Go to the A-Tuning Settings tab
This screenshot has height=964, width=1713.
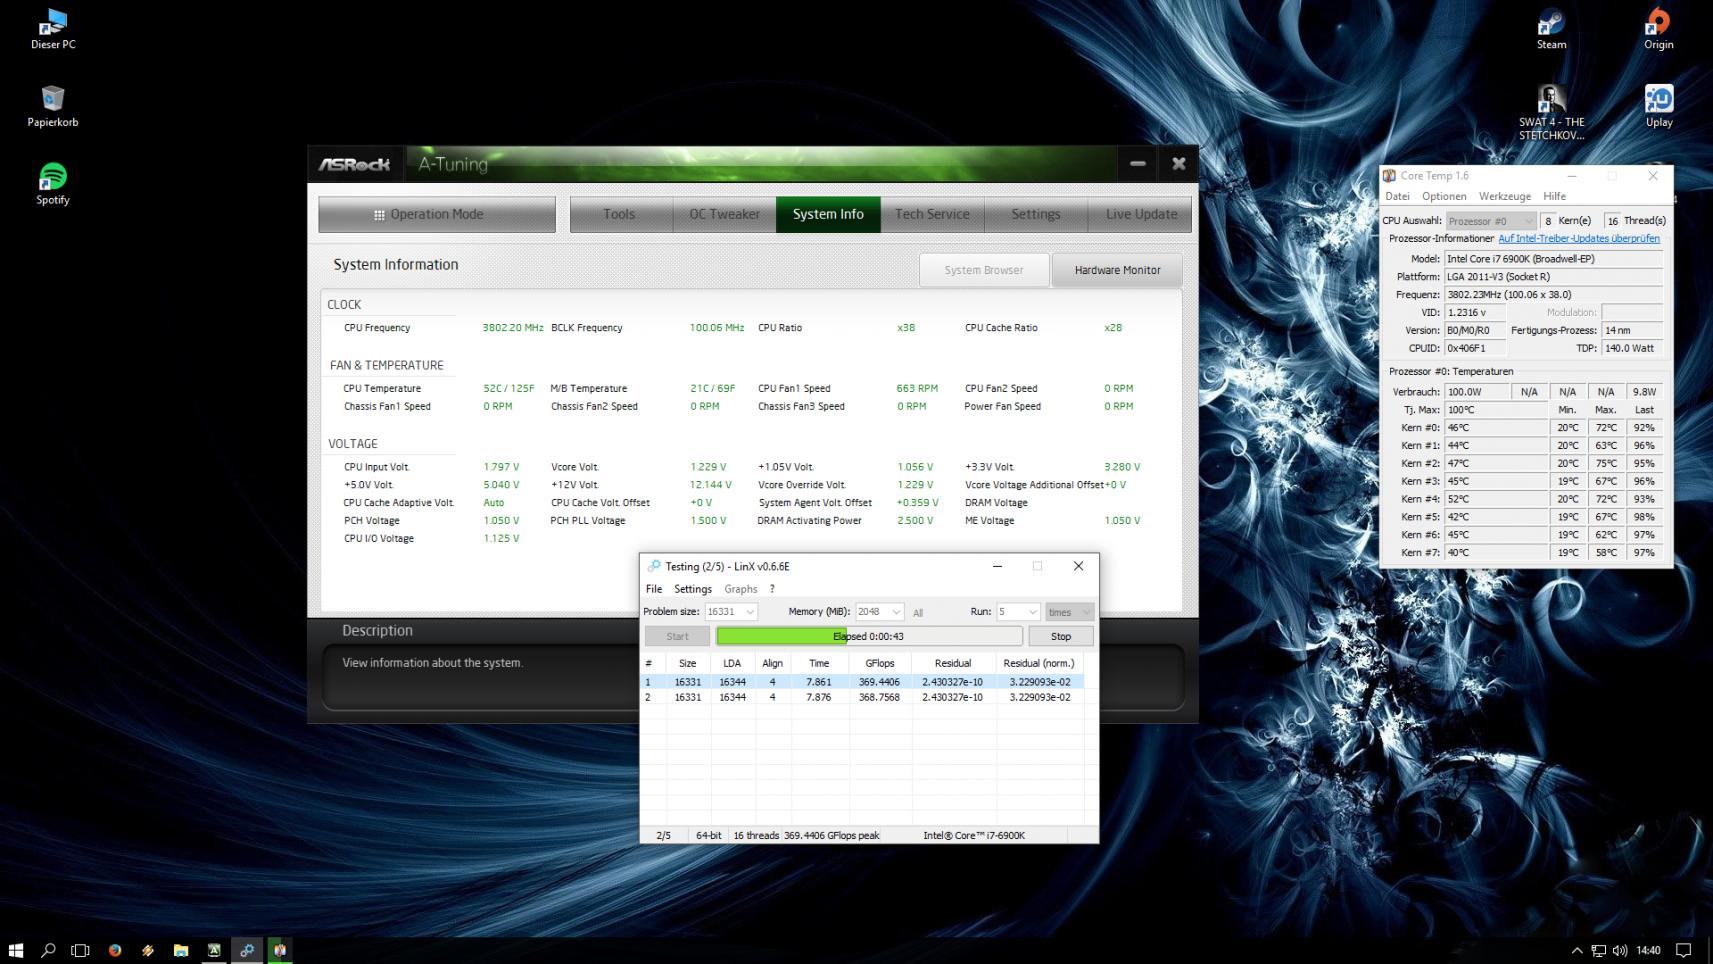click(x=1036, y=214)
